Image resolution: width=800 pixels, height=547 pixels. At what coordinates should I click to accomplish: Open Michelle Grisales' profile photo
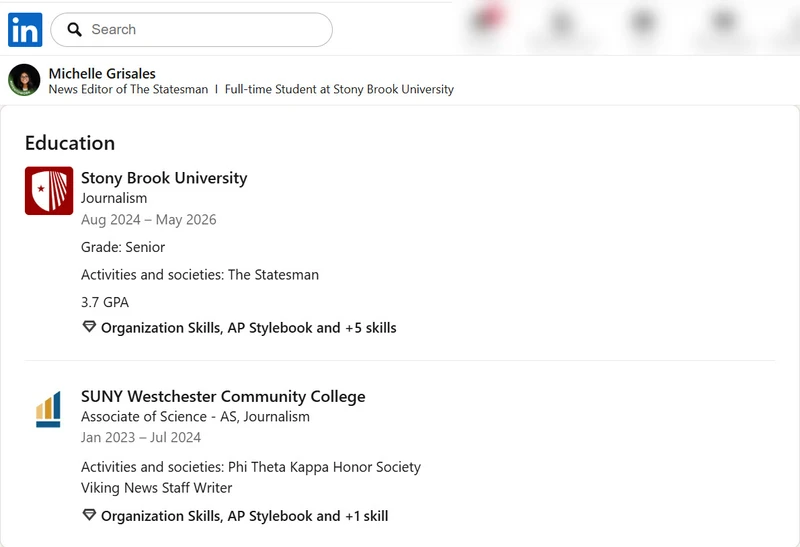point(24,80)
